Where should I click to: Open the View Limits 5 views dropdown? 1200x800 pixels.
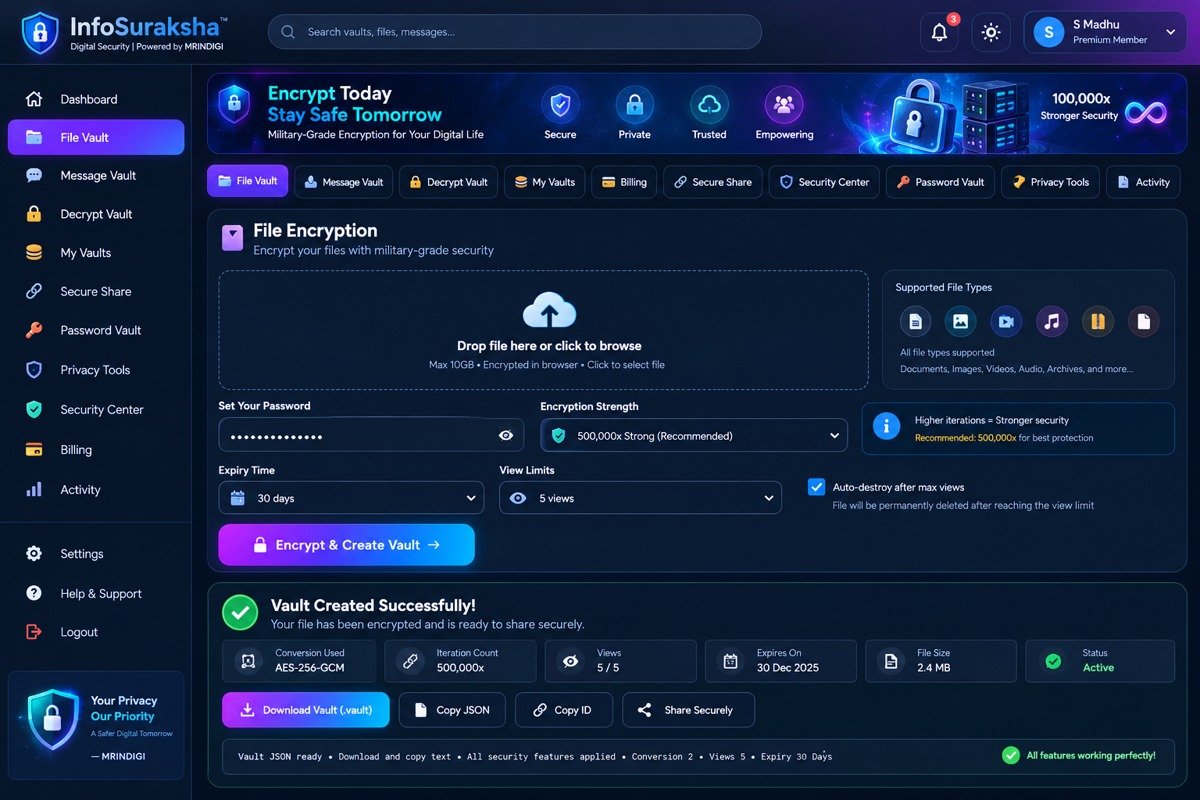[x=640, y=498]
